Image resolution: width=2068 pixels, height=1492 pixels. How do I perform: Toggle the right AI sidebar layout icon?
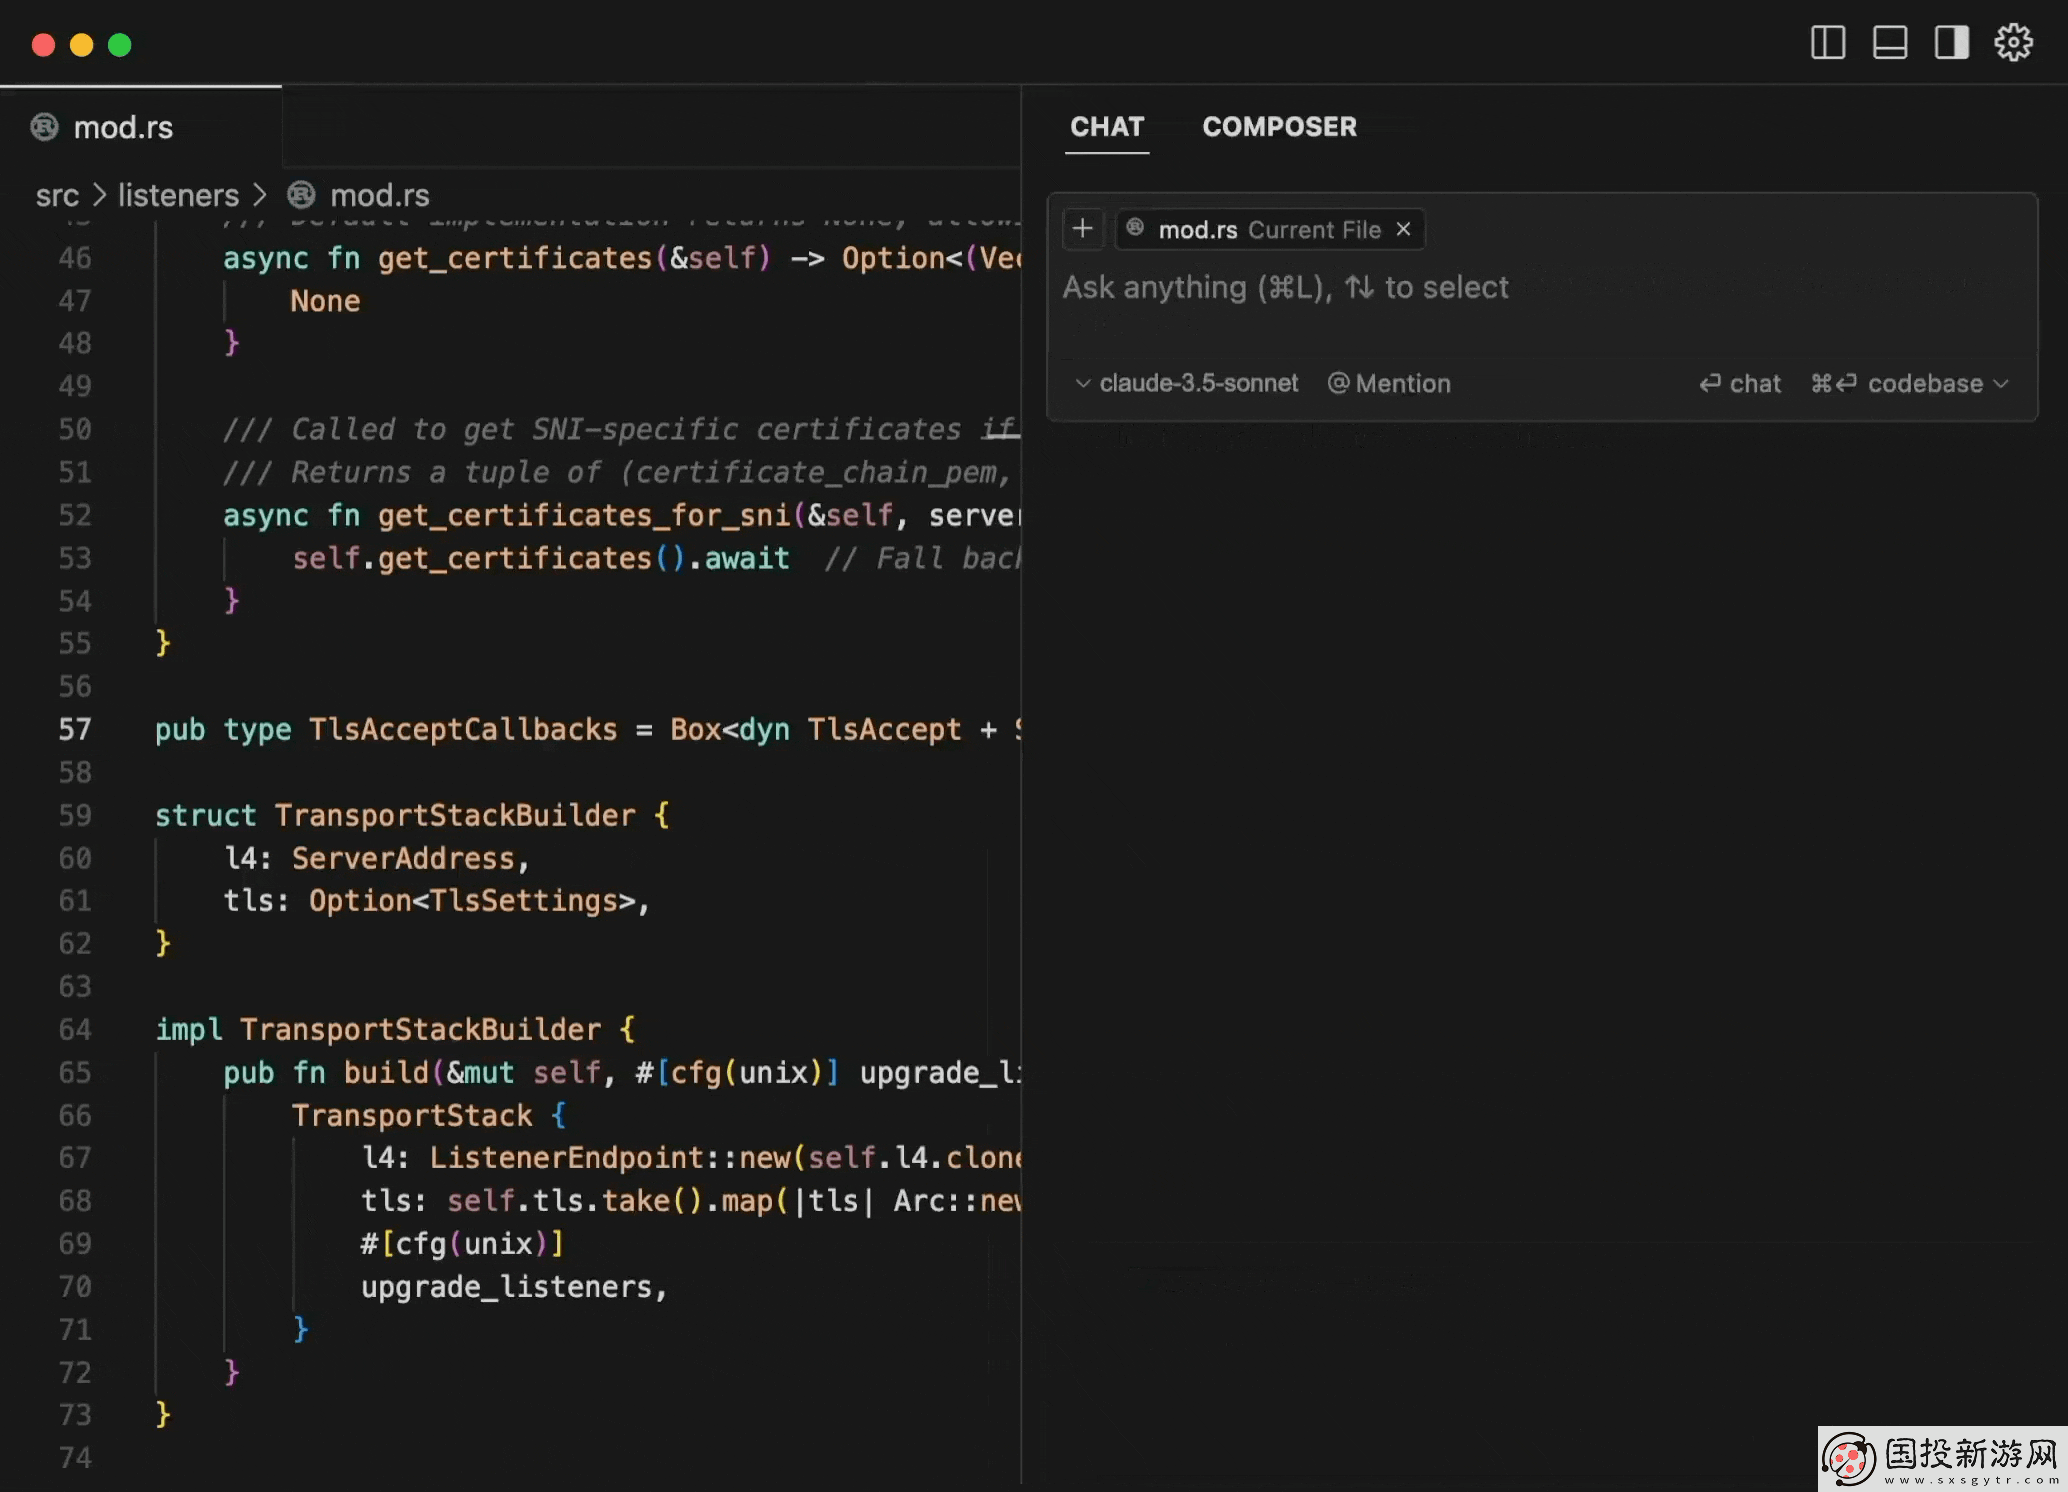click(x=1951, y=43)
